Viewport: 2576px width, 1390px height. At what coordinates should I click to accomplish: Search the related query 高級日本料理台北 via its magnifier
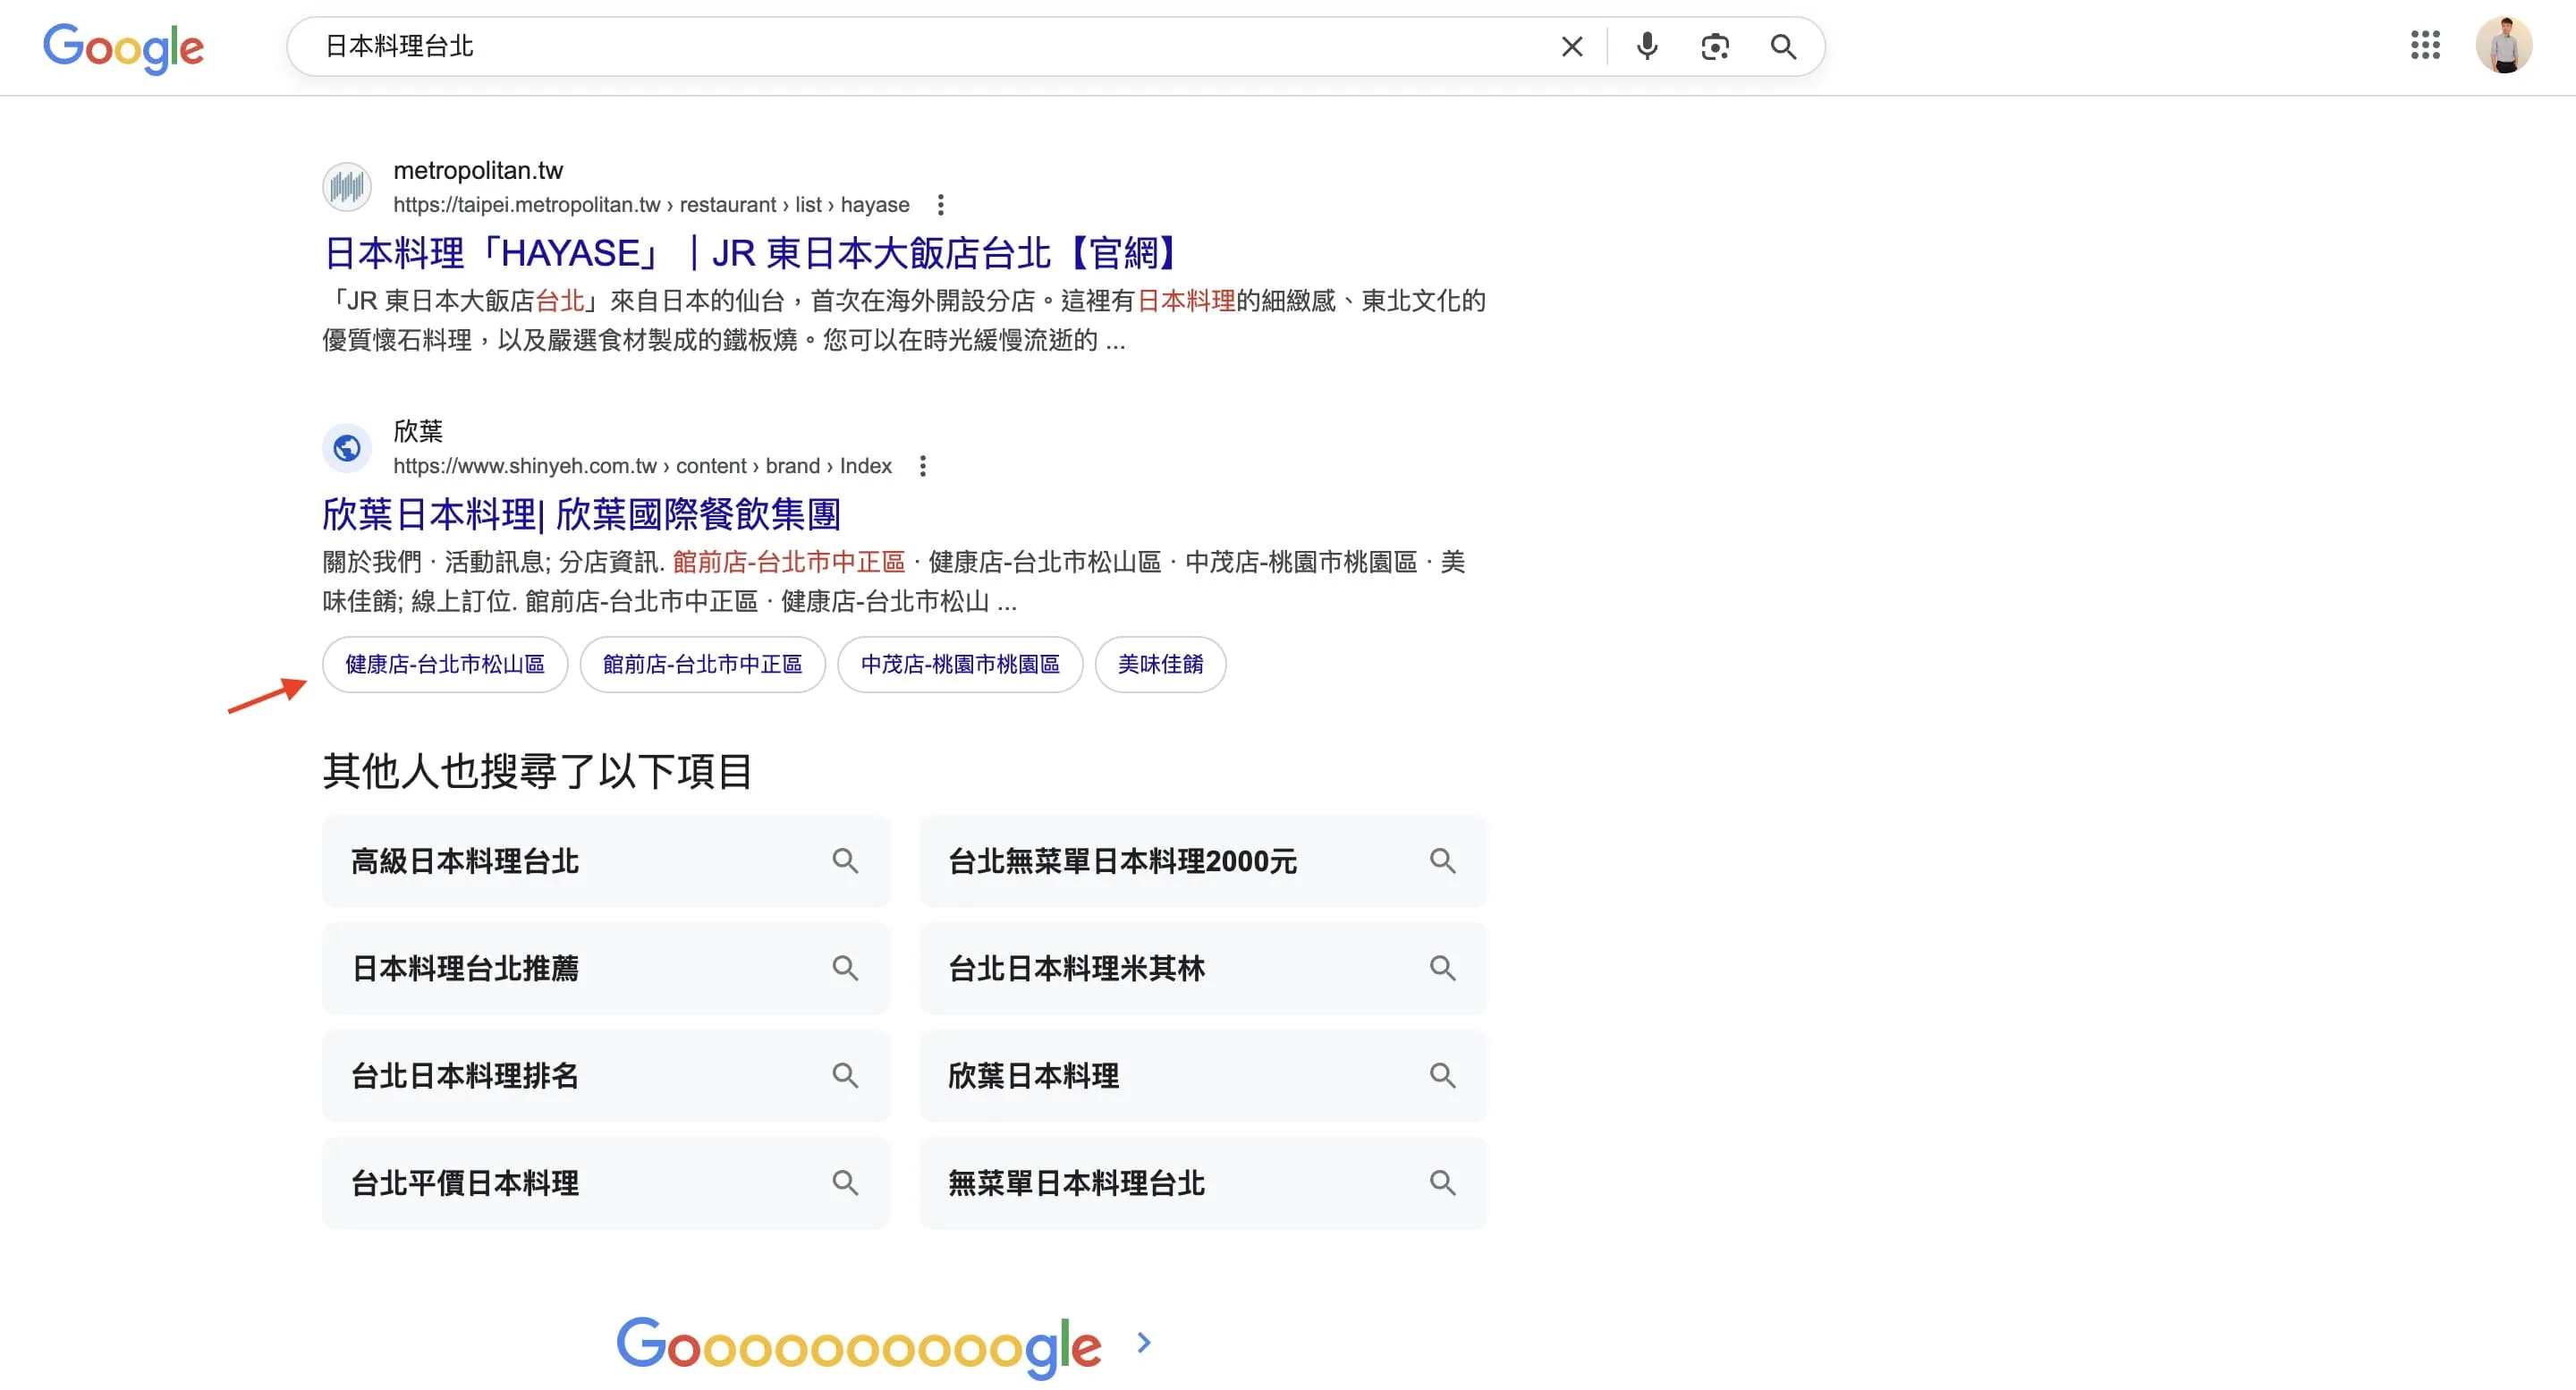pos(845,861)
